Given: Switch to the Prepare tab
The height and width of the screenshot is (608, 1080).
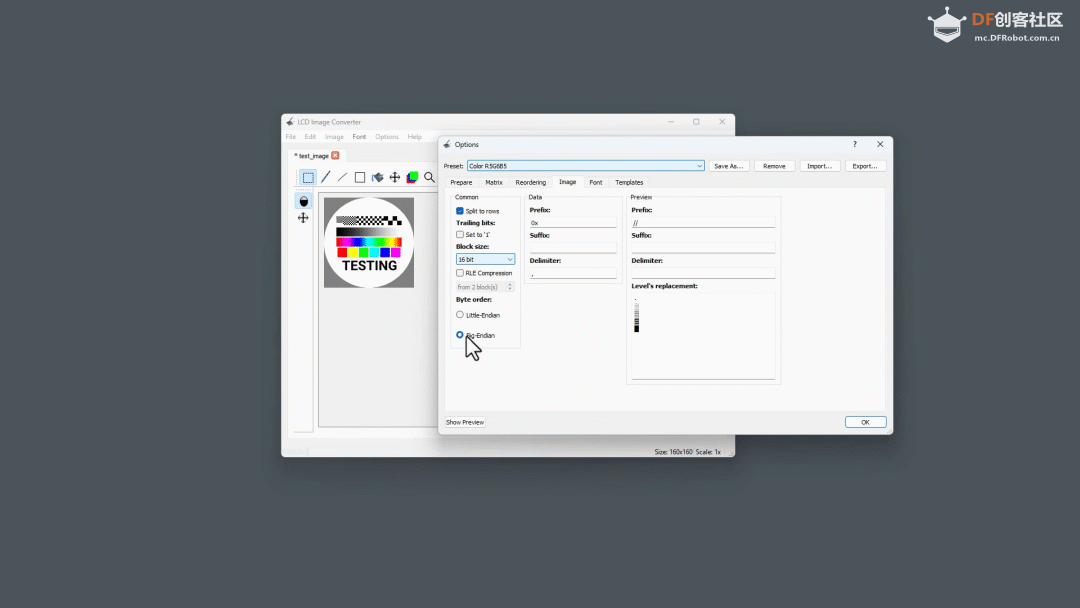Looking at the screenshot, I should click(461, 182).
